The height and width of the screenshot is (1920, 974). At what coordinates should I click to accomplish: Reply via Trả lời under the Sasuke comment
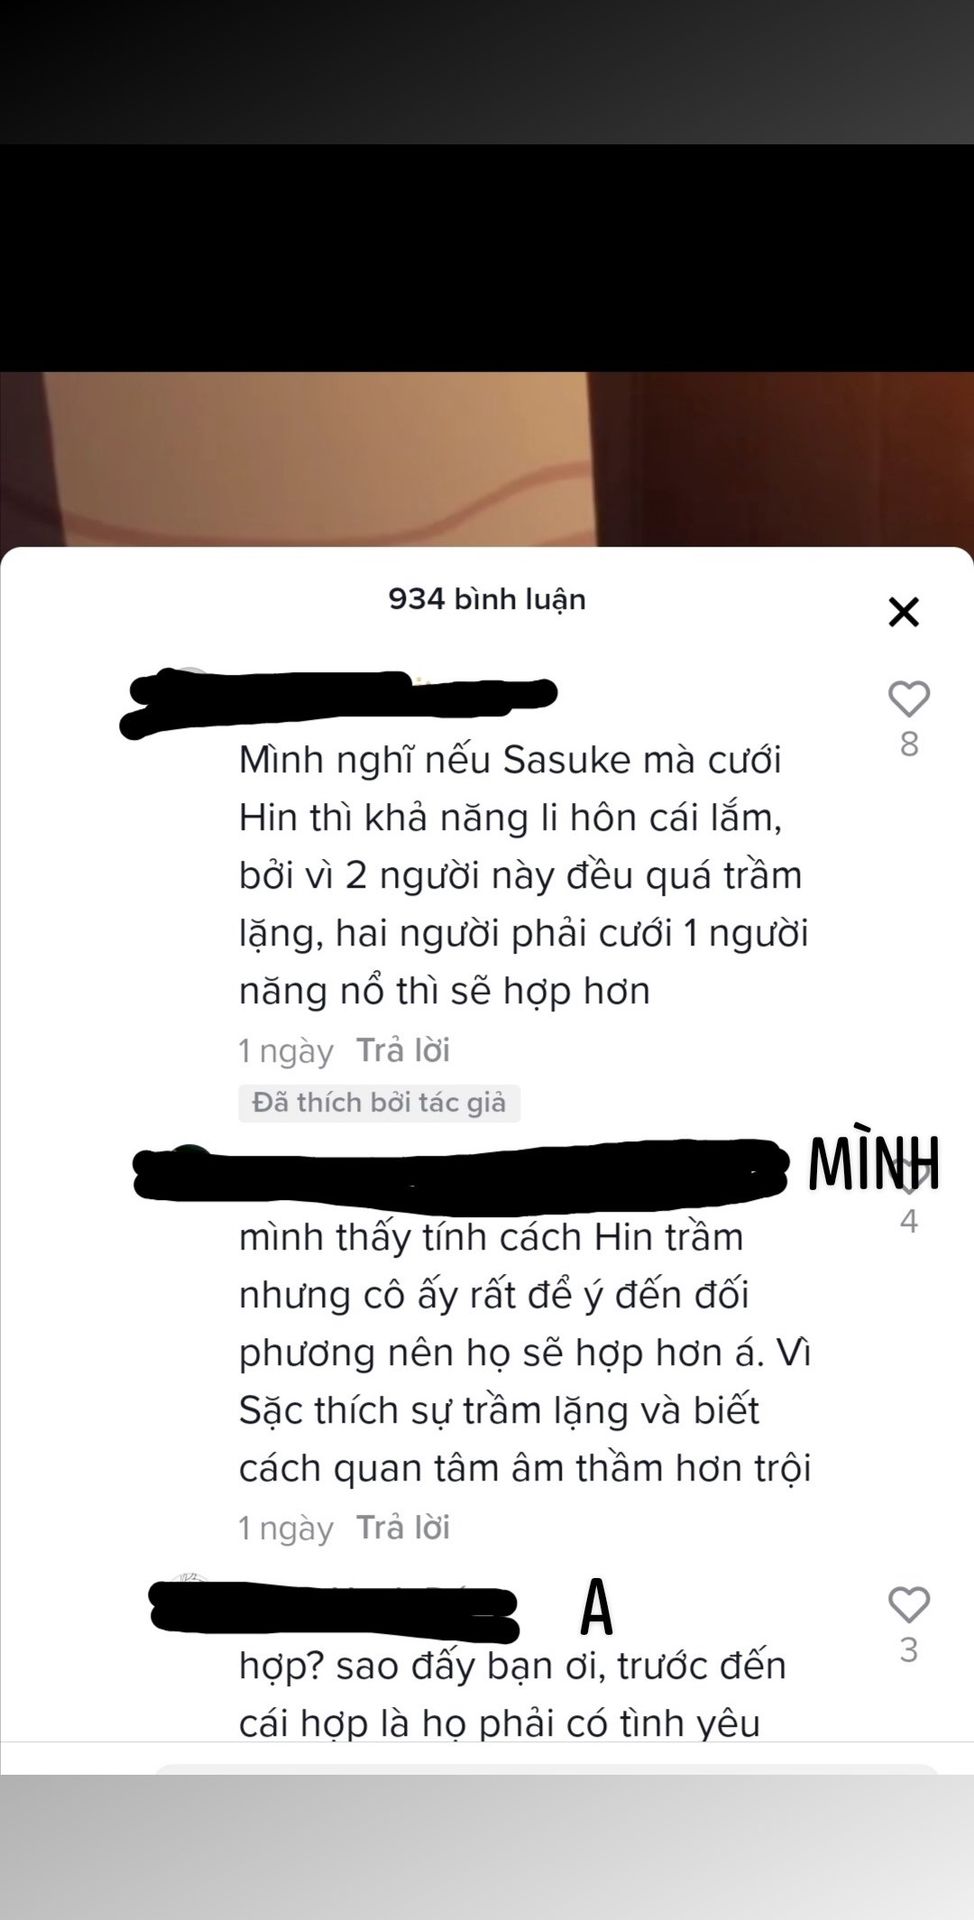[x=403, y=1050]
